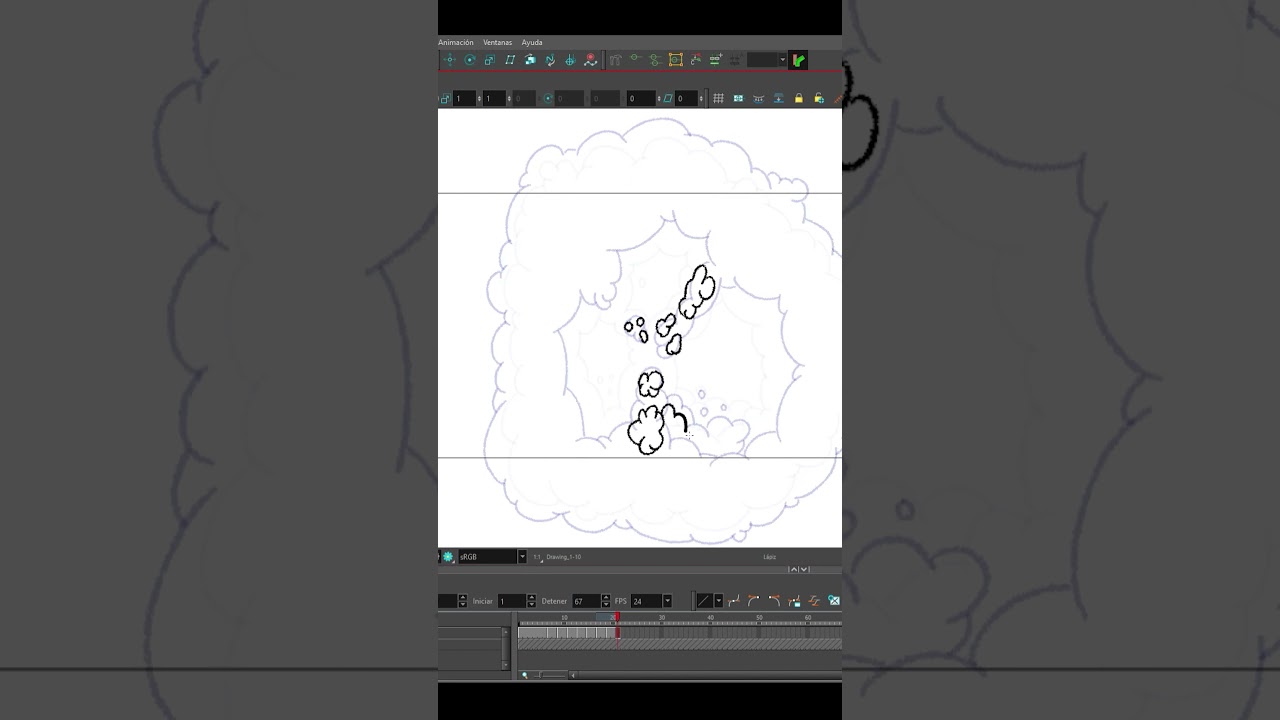1280x720 pixels.
Task: Click the layer list scroll-down arrow
Action: click(x=505, y=665)
